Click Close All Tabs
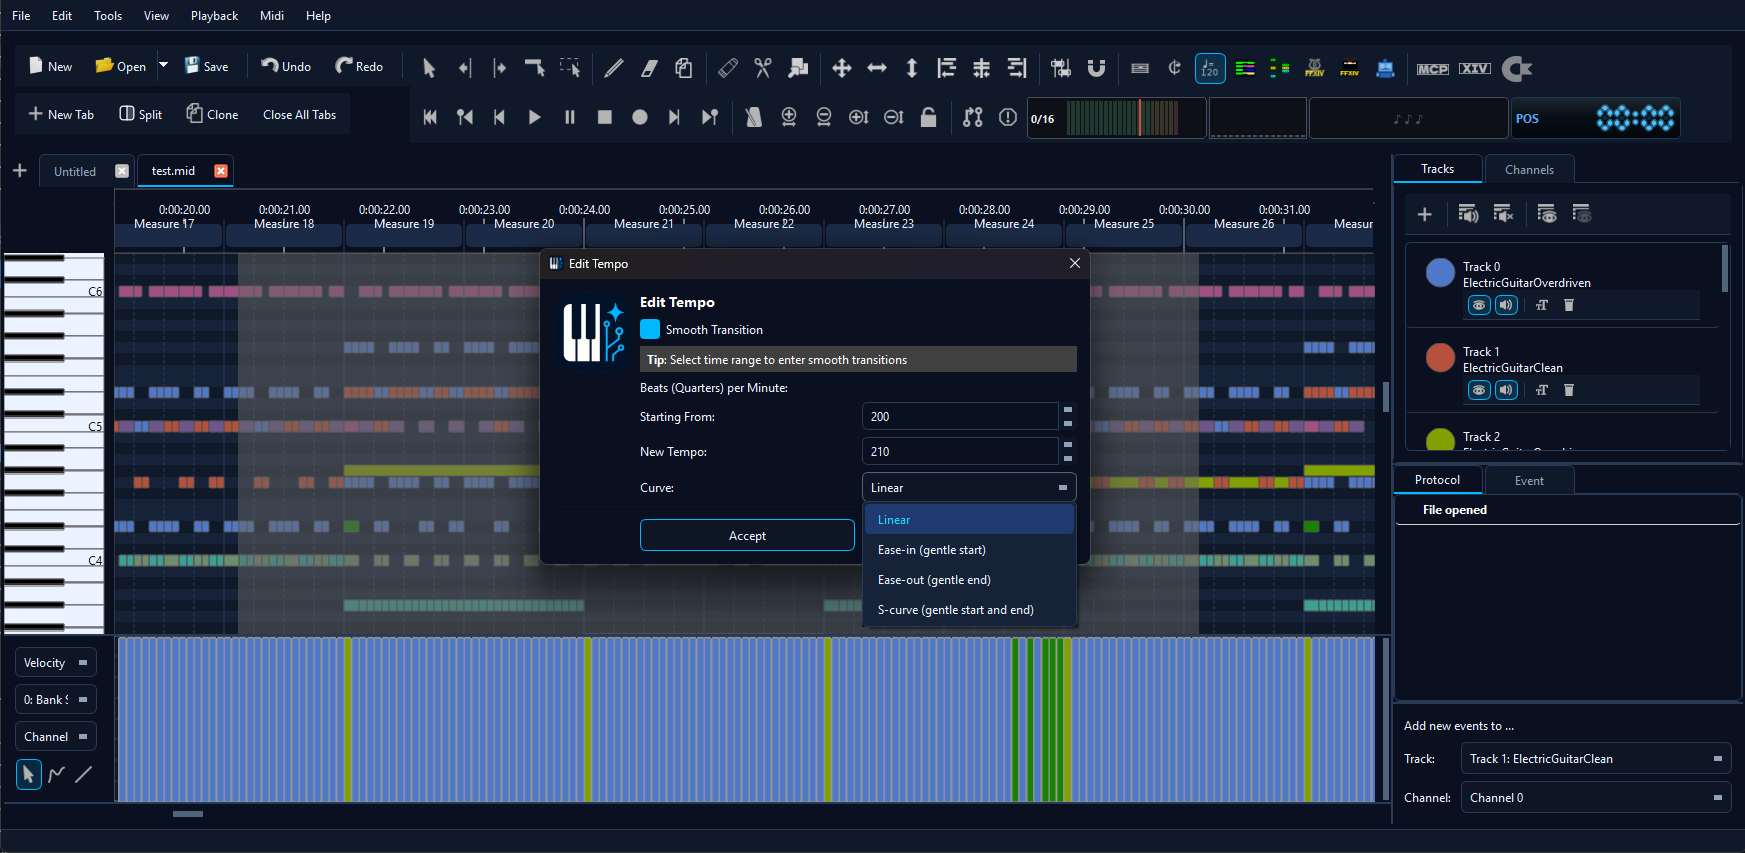 click(299, 115)
